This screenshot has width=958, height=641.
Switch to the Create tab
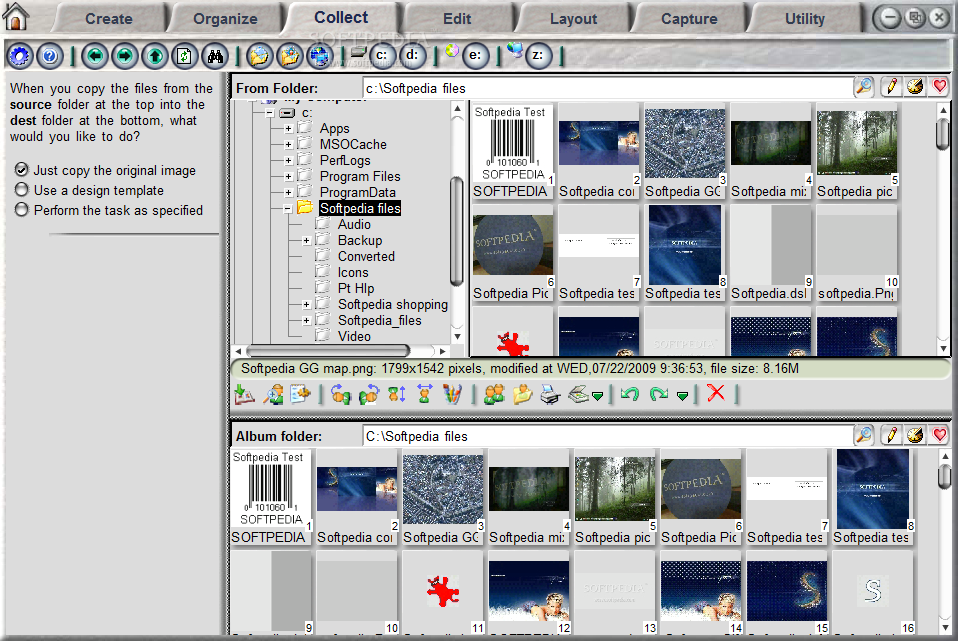coord(109,18)
